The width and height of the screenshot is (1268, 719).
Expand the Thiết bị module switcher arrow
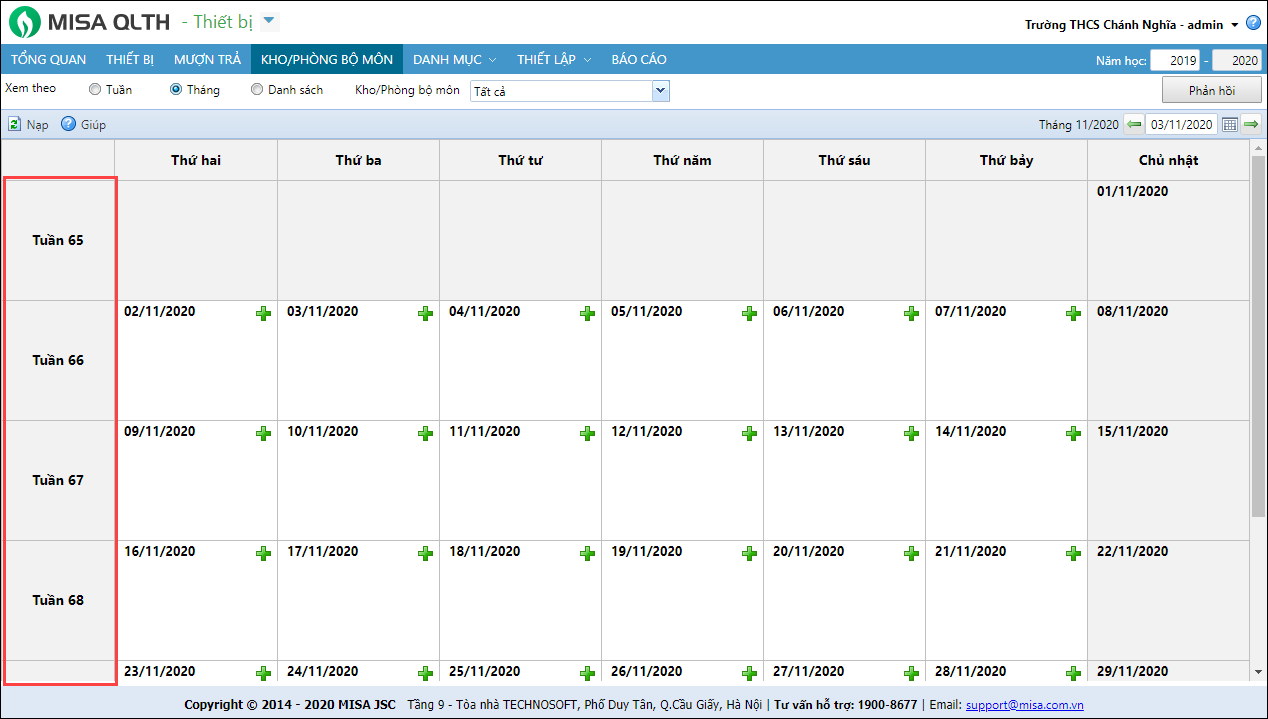[269, 21]
